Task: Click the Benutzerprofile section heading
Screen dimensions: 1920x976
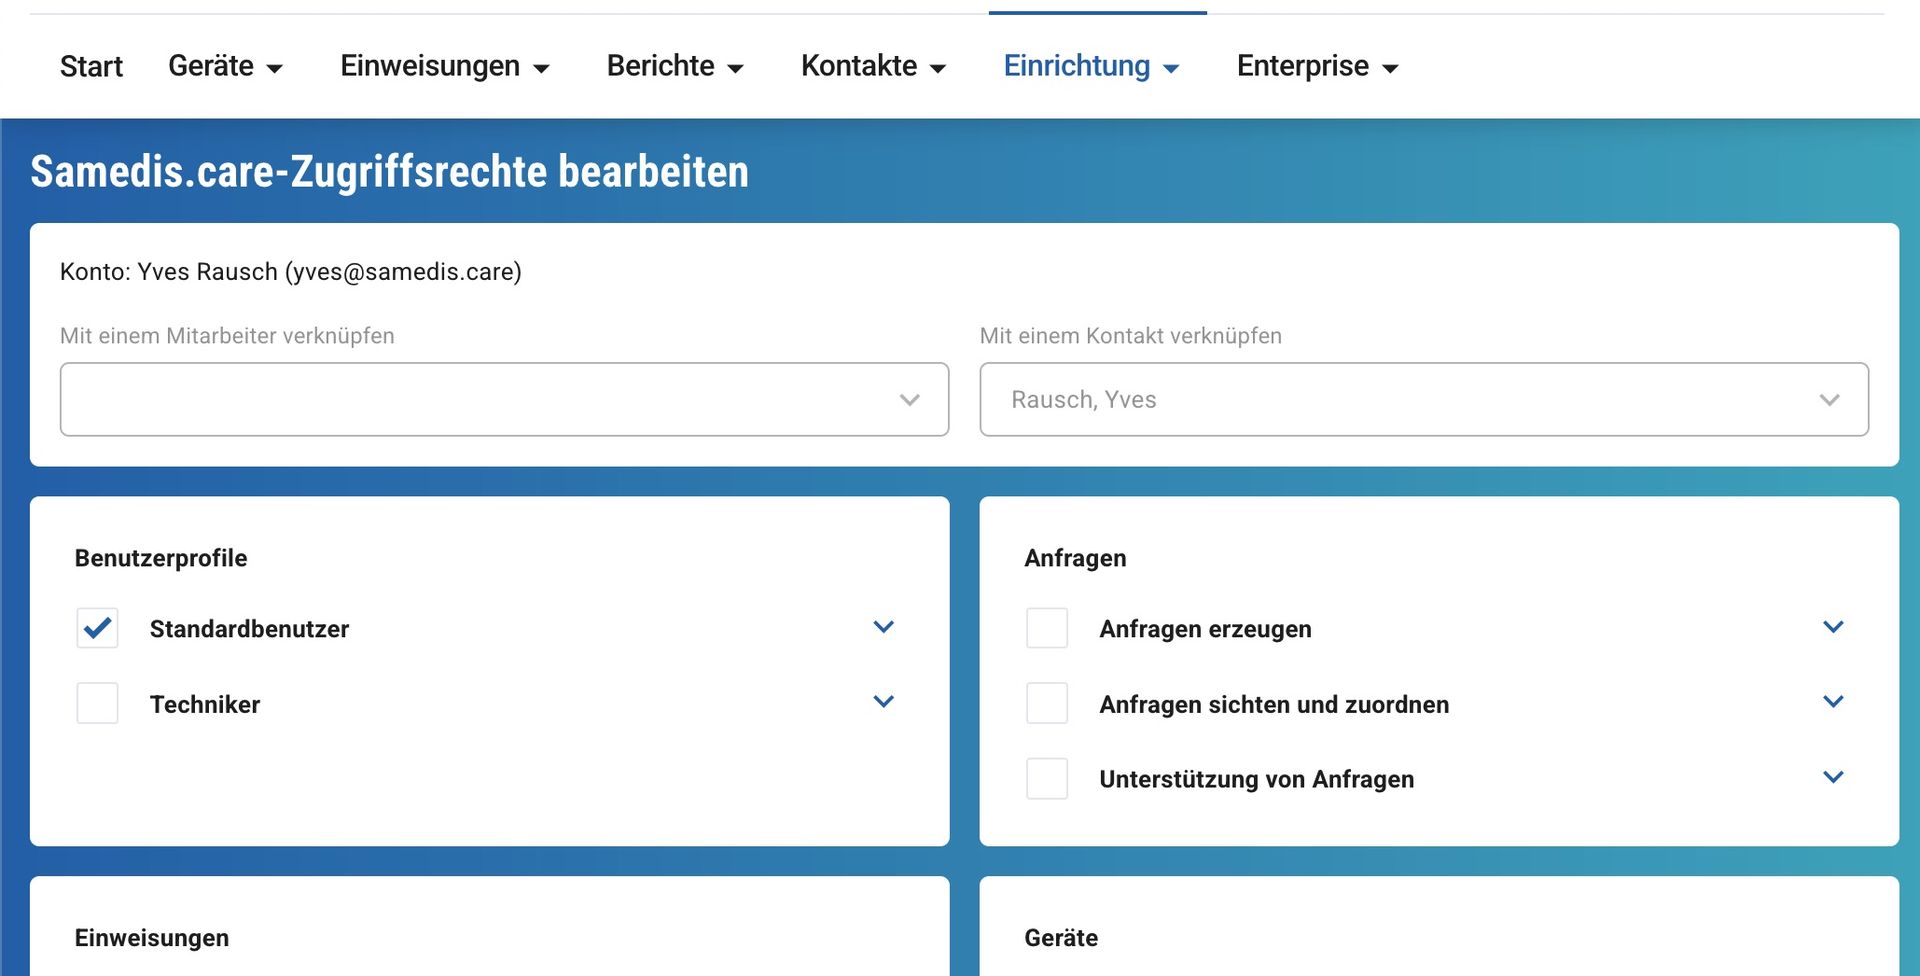Action: [x=161, y=558]
